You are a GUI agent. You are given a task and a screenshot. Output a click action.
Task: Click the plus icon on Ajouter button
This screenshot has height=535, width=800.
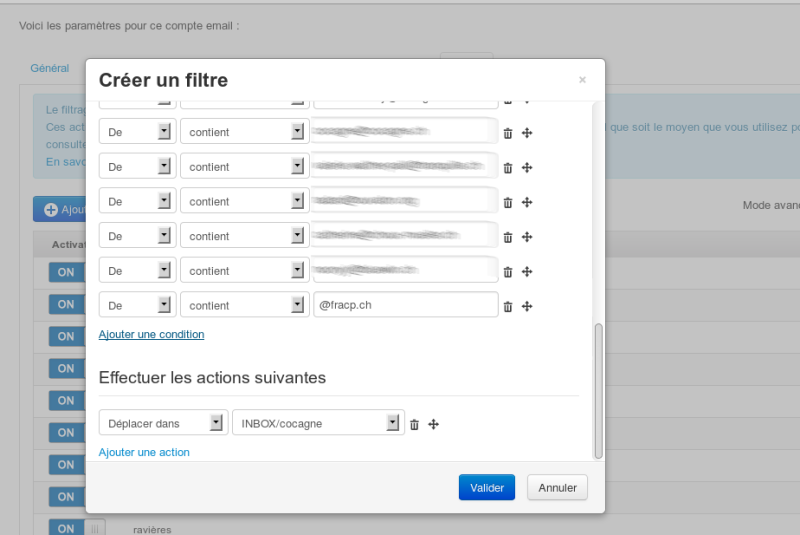click(51, 210)
